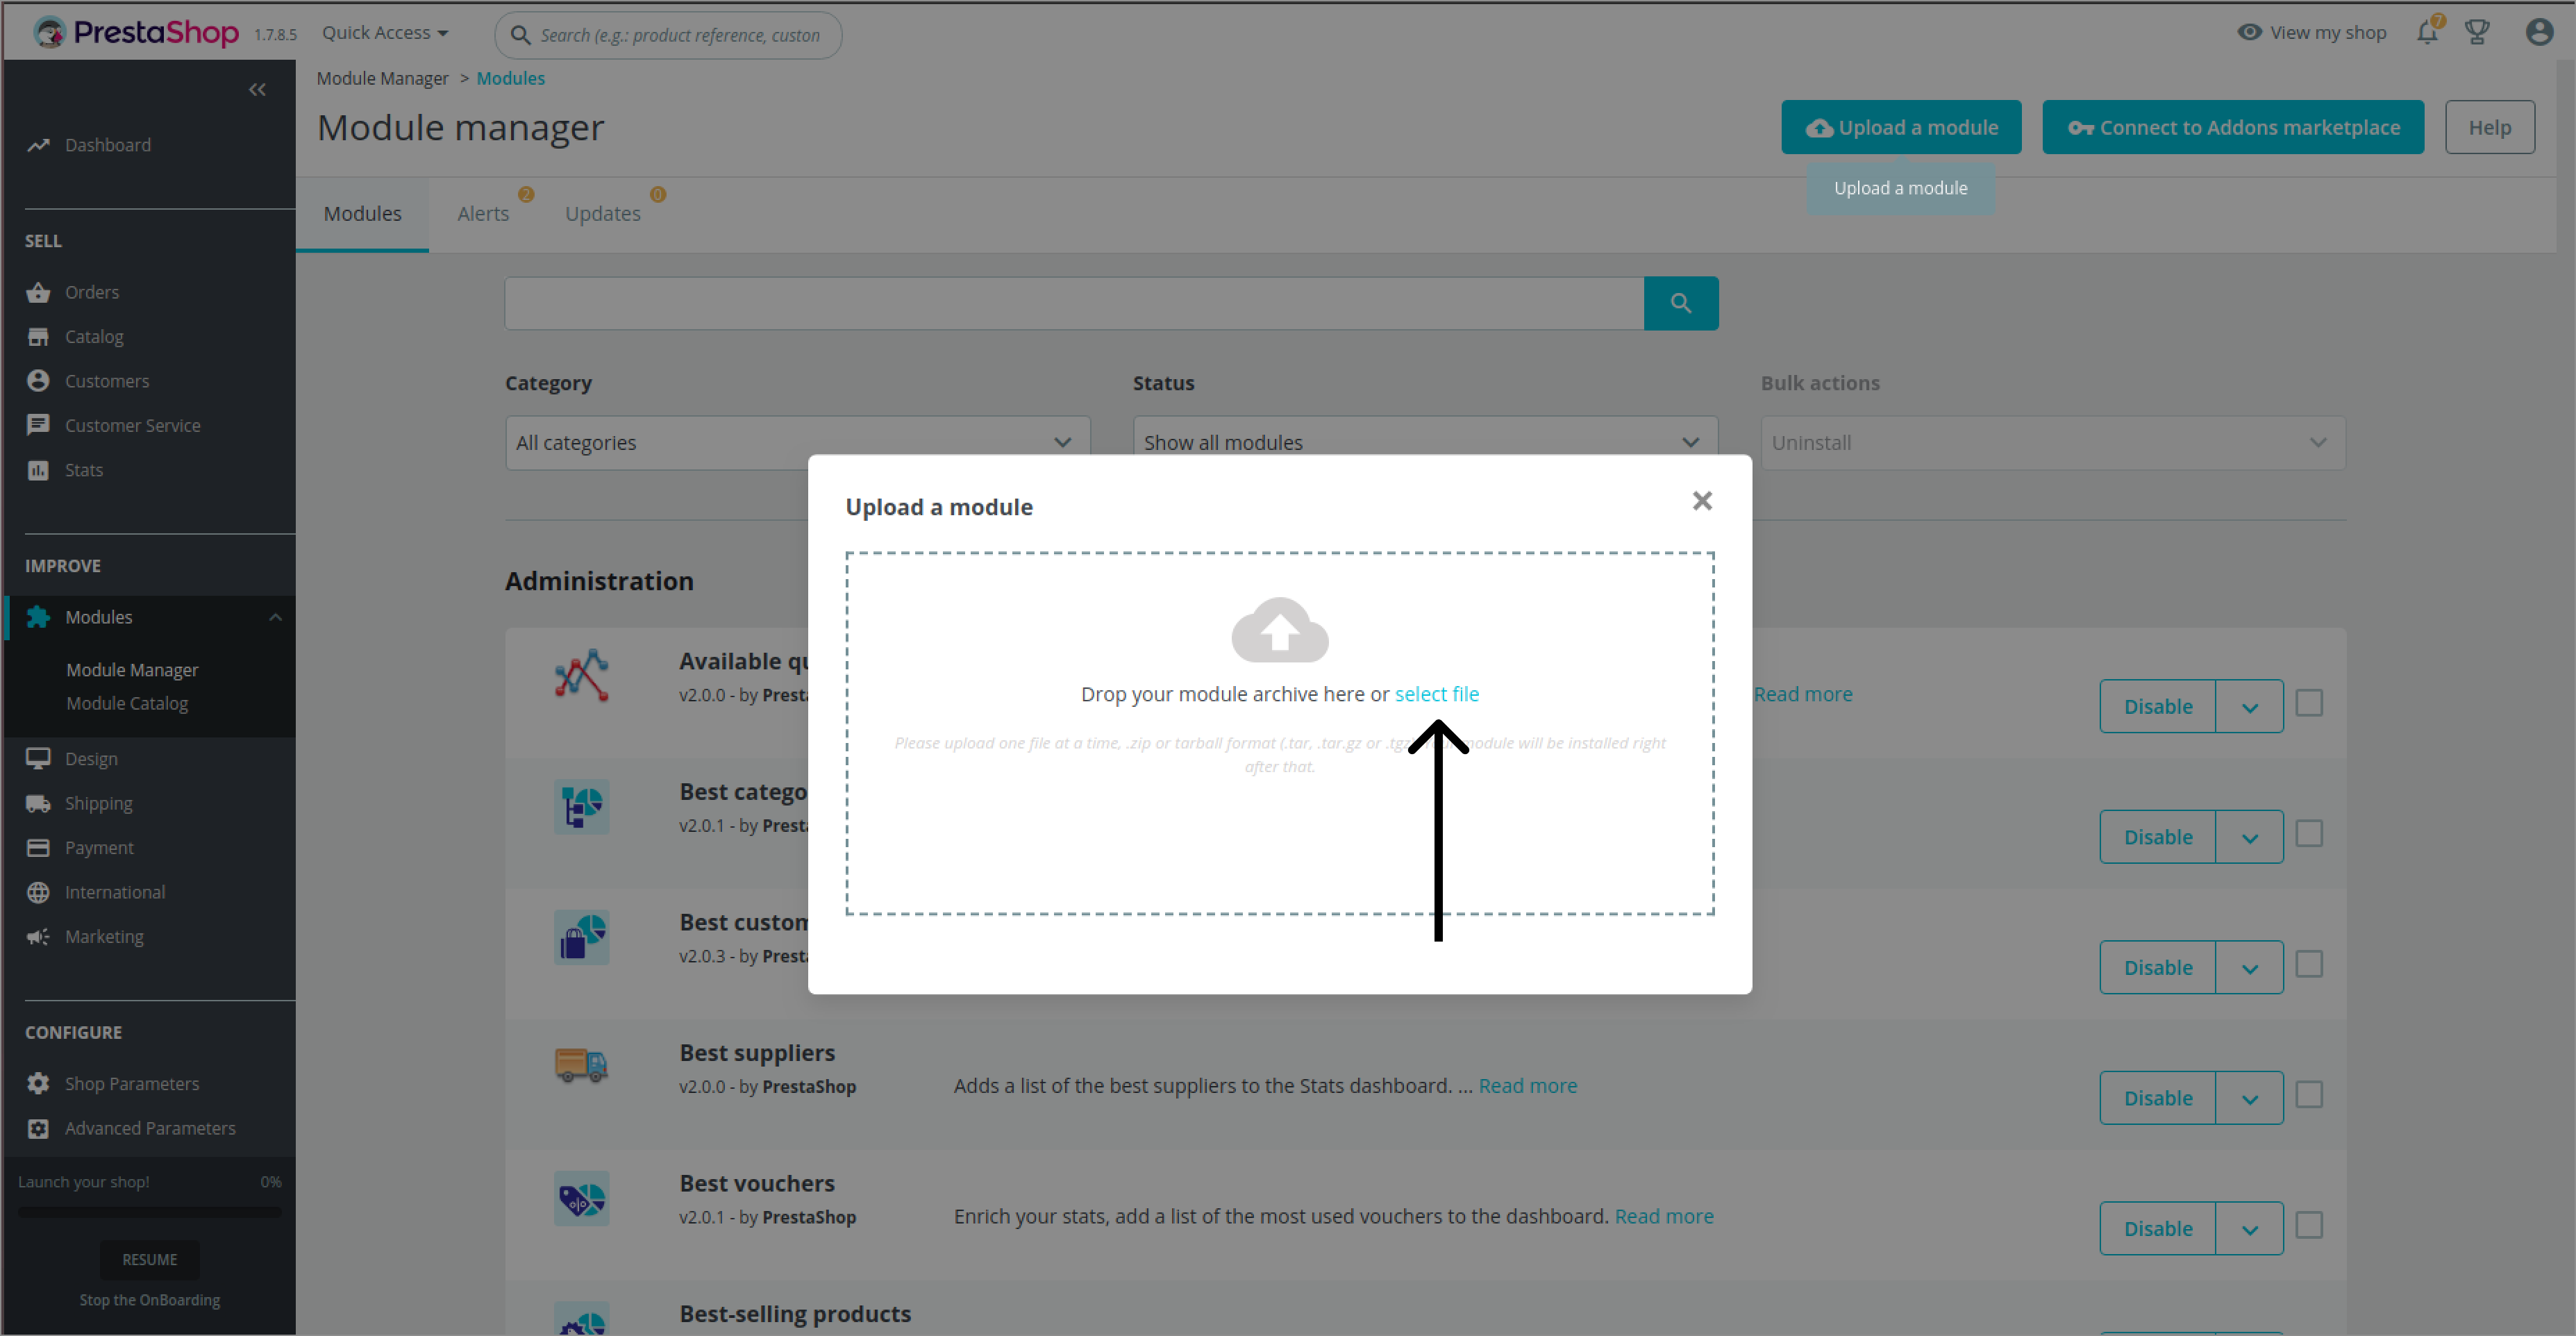2576x1336 pixels.
Task: Click the notifications bell icon
Action: (x=2427, y=33)
